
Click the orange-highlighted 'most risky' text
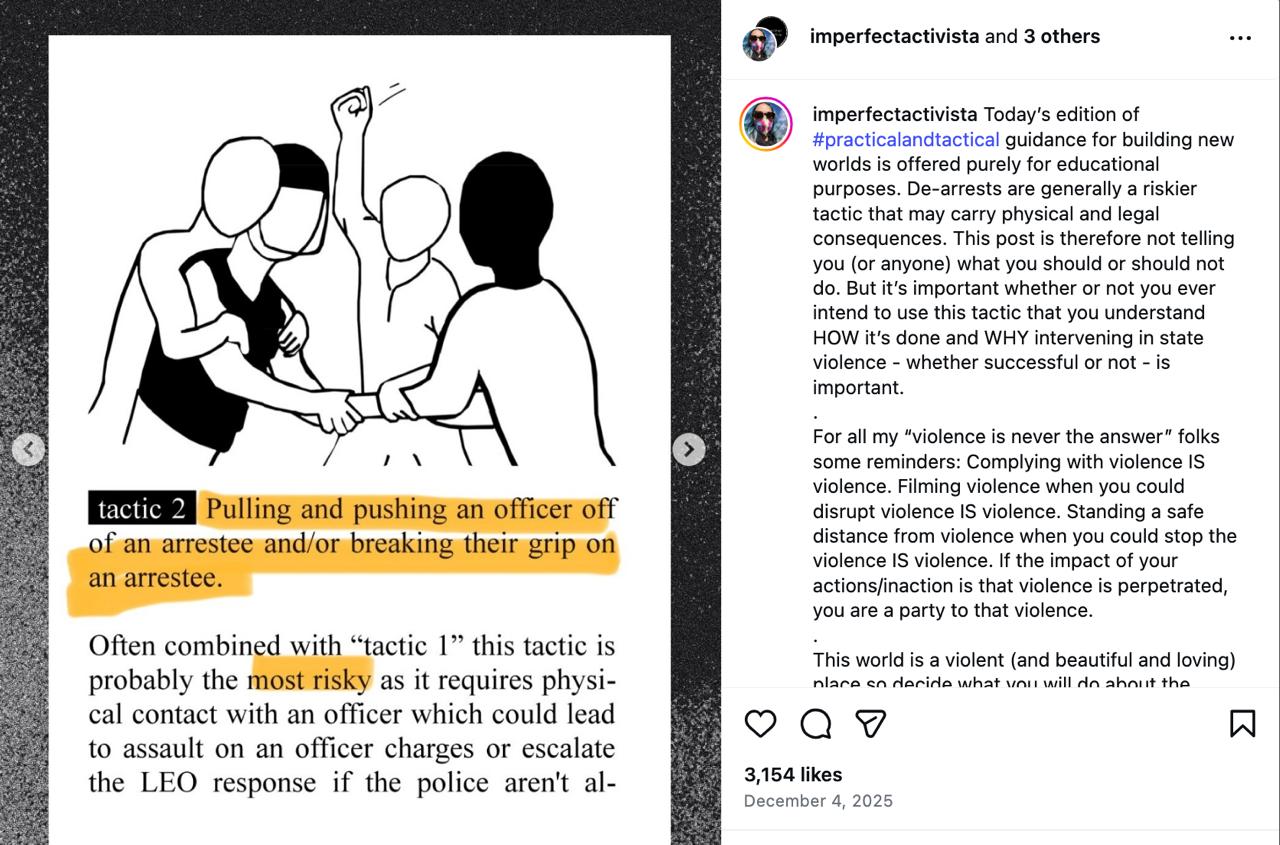coord(310,680)
